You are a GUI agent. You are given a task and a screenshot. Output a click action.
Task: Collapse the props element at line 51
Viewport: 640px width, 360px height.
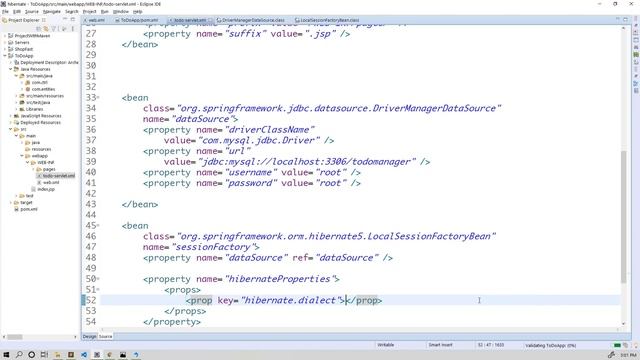[x=98, y=289]
